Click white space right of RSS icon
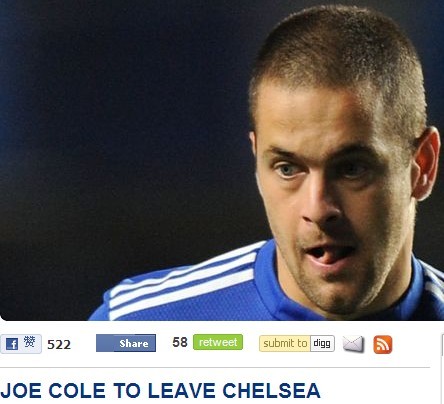Image resolution: width=444 pixels, height=404 pixels. (x=415, y=344)
